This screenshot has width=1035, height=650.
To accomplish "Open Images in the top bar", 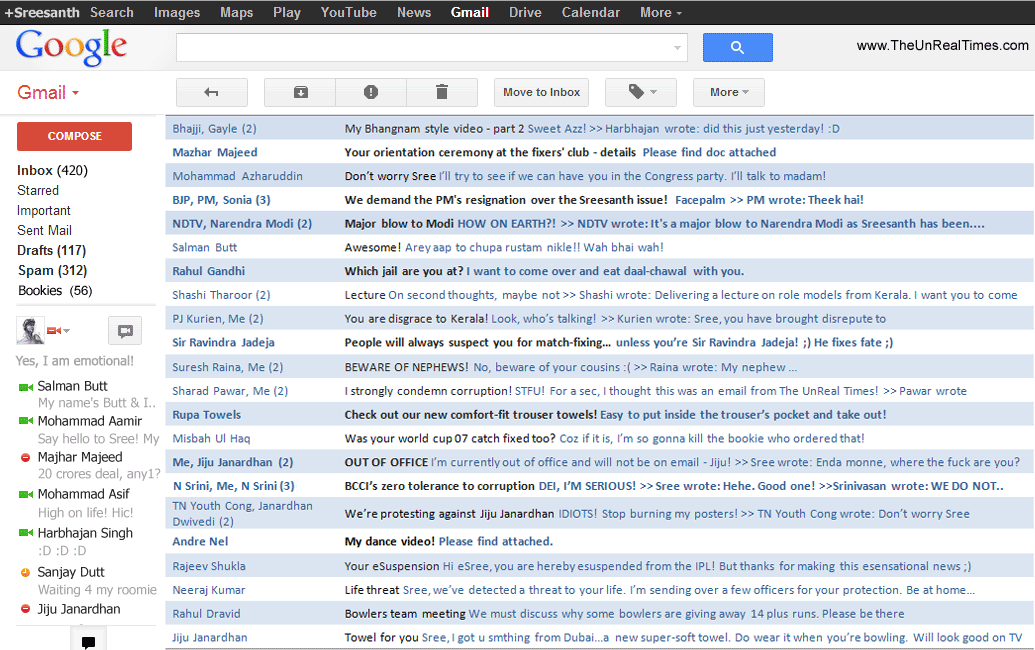I will 177,13.
